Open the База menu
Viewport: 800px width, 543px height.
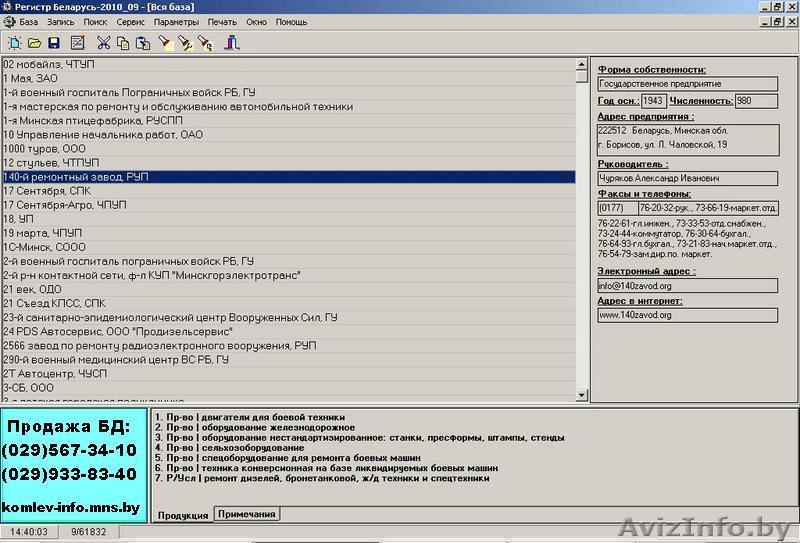tap(30, 21)
